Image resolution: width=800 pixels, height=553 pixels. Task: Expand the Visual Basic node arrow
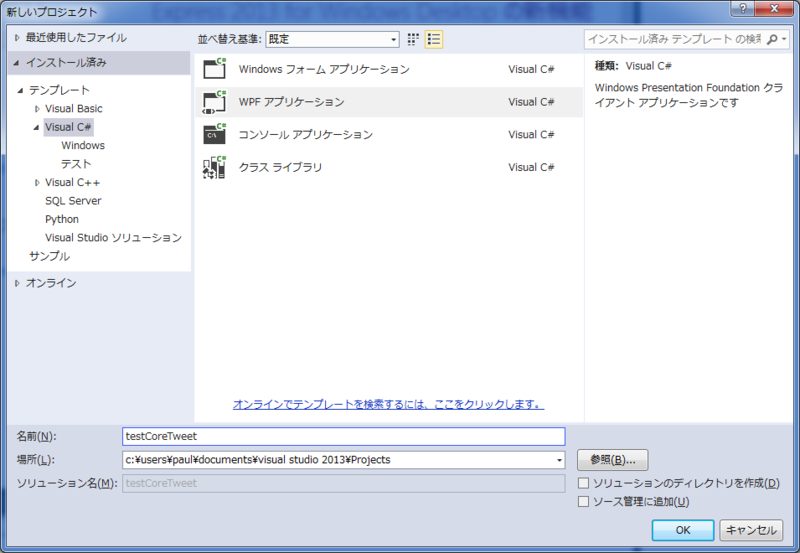pos(37,109)
